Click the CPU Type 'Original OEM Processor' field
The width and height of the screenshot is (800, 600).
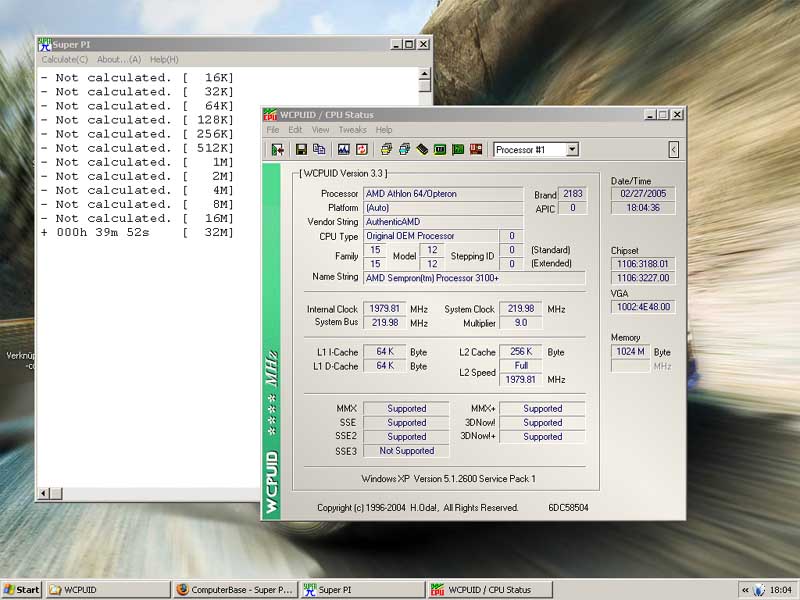coord(431,236)
